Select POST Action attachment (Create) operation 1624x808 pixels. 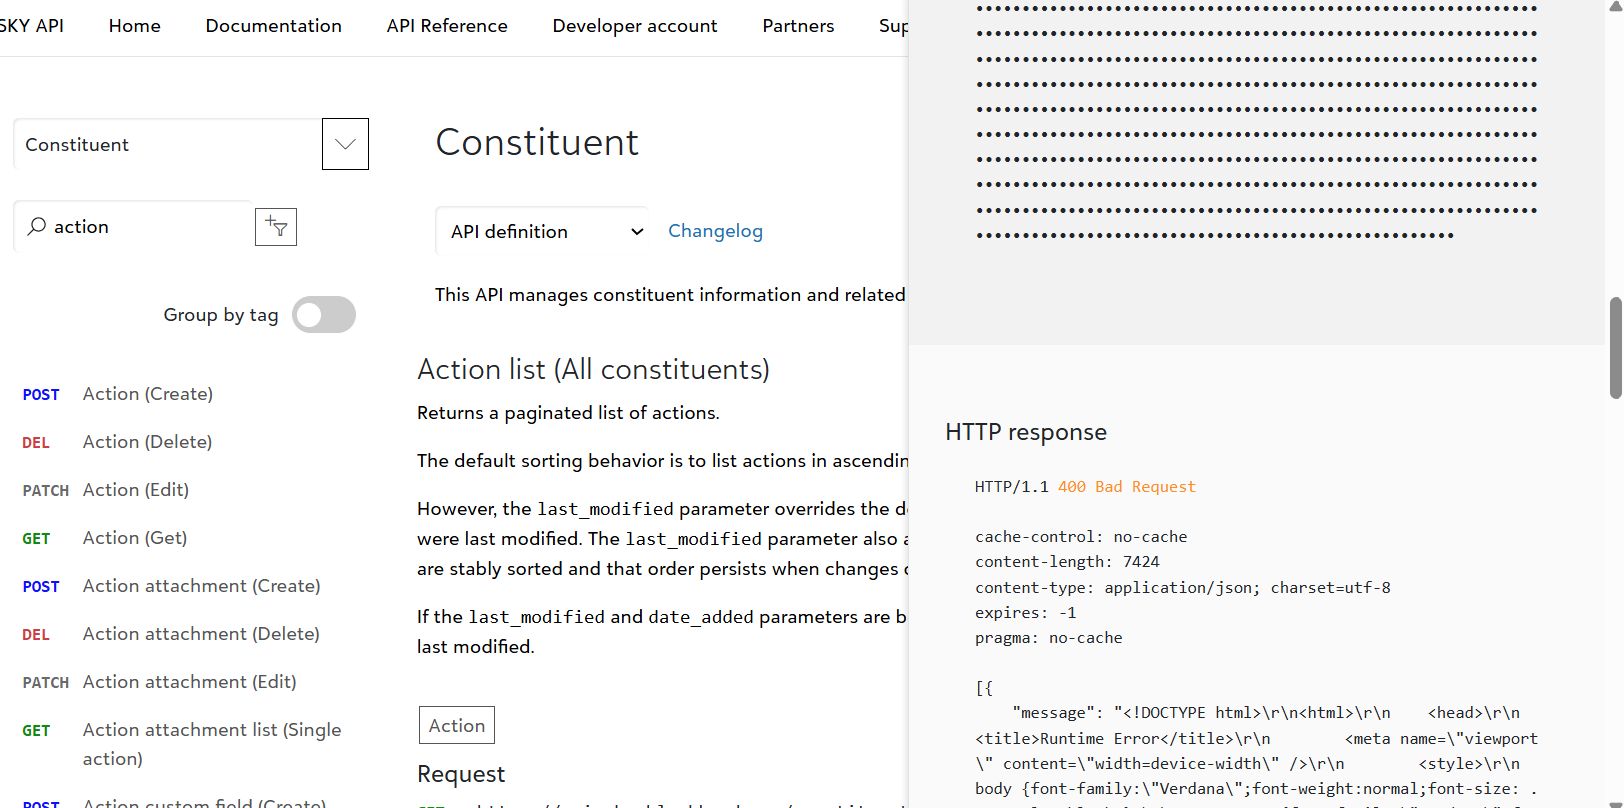[x=171, y=586]
